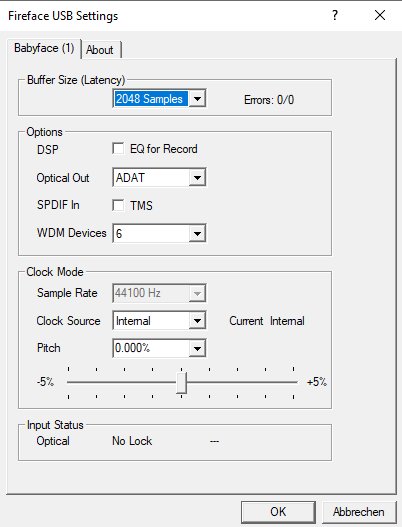Image resolution: width=402 pixels, height=527 pixels.
Task: Toggle the TMS checkbox for SPDIF In
Action: pyautogui.click(x=118, y=205)
